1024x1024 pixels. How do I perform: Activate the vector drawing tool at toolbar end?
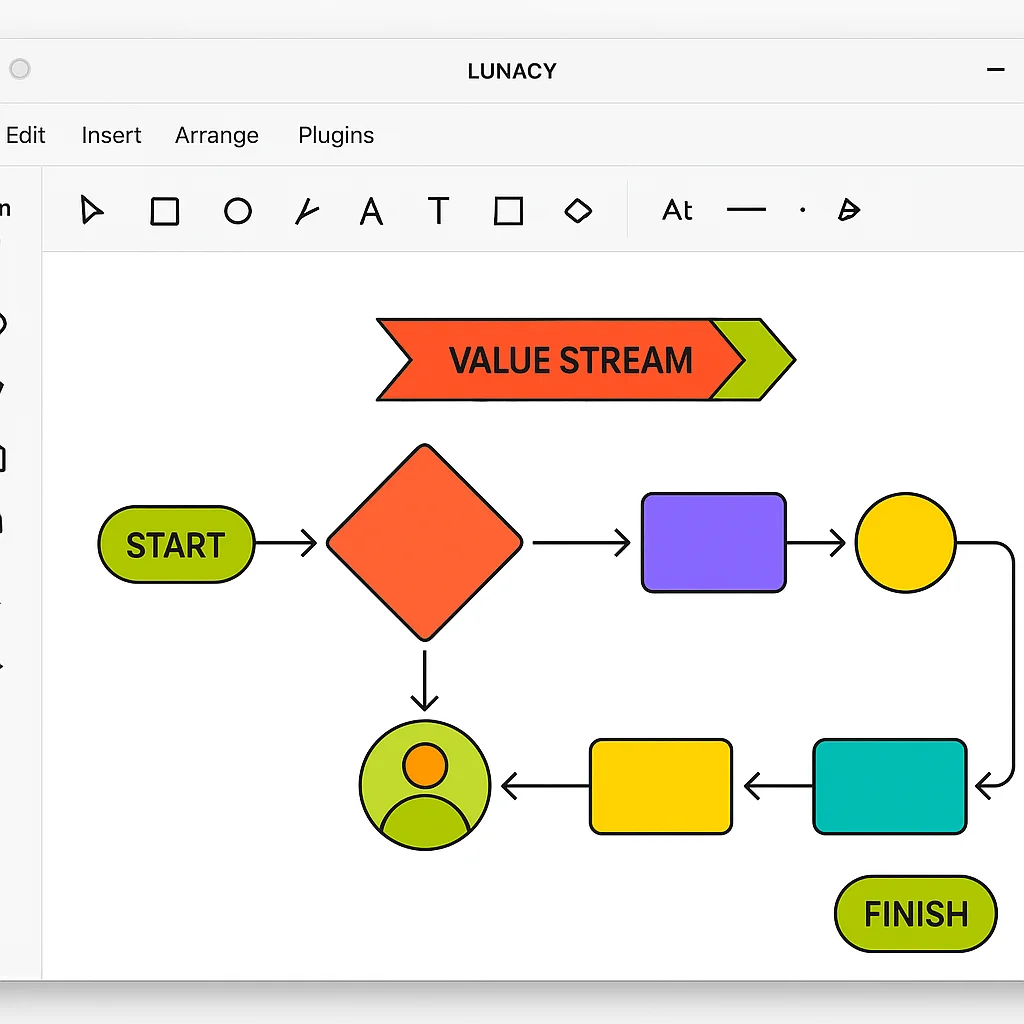click(x=849, y=211)
